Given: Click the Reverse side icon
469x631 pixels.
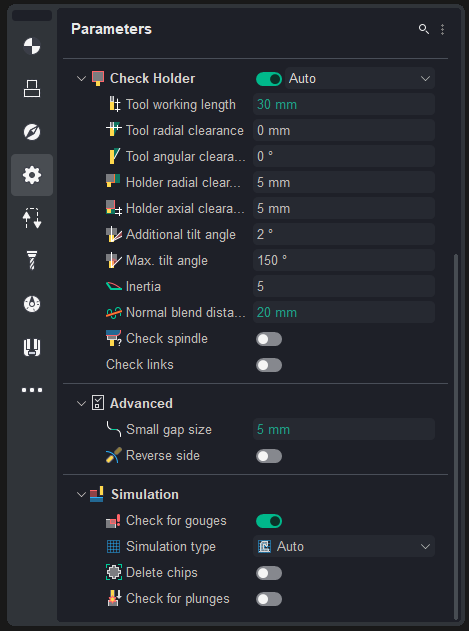Looking at the screenshot, I should [114, 455].
